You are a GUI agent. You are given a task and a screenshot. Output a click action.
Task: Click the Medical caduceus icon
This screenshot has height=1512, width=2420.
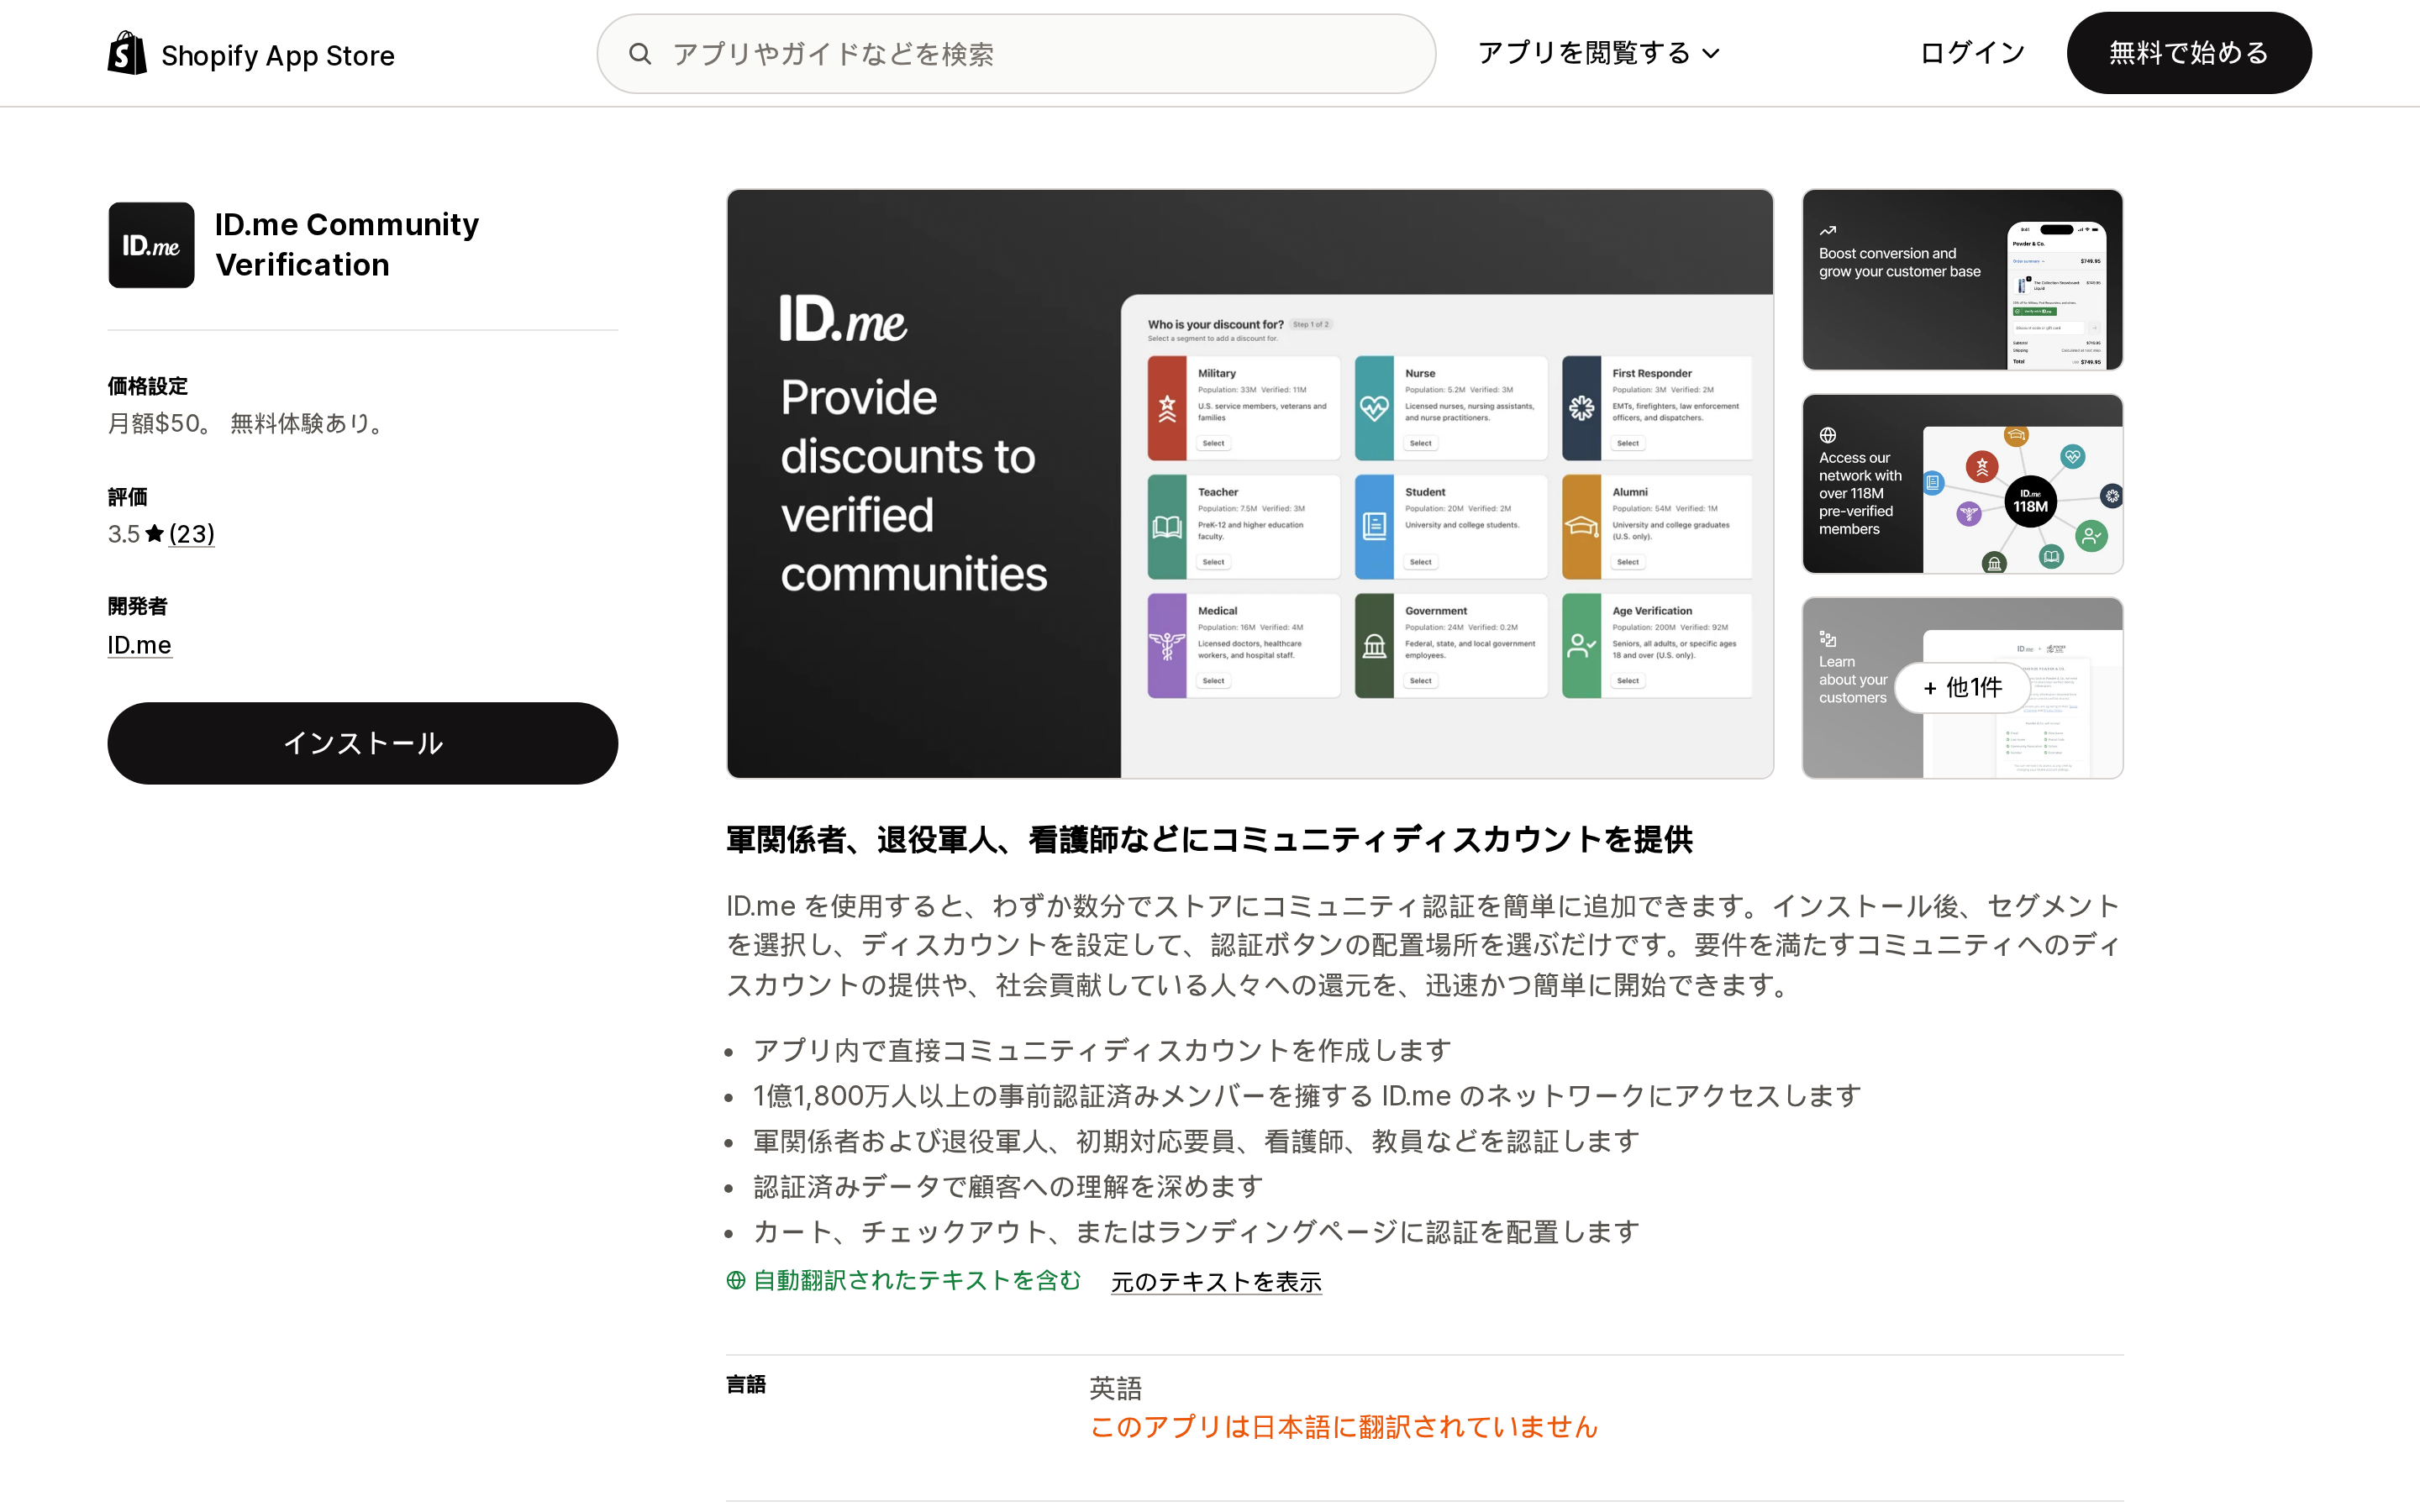tap(1167, 646)
